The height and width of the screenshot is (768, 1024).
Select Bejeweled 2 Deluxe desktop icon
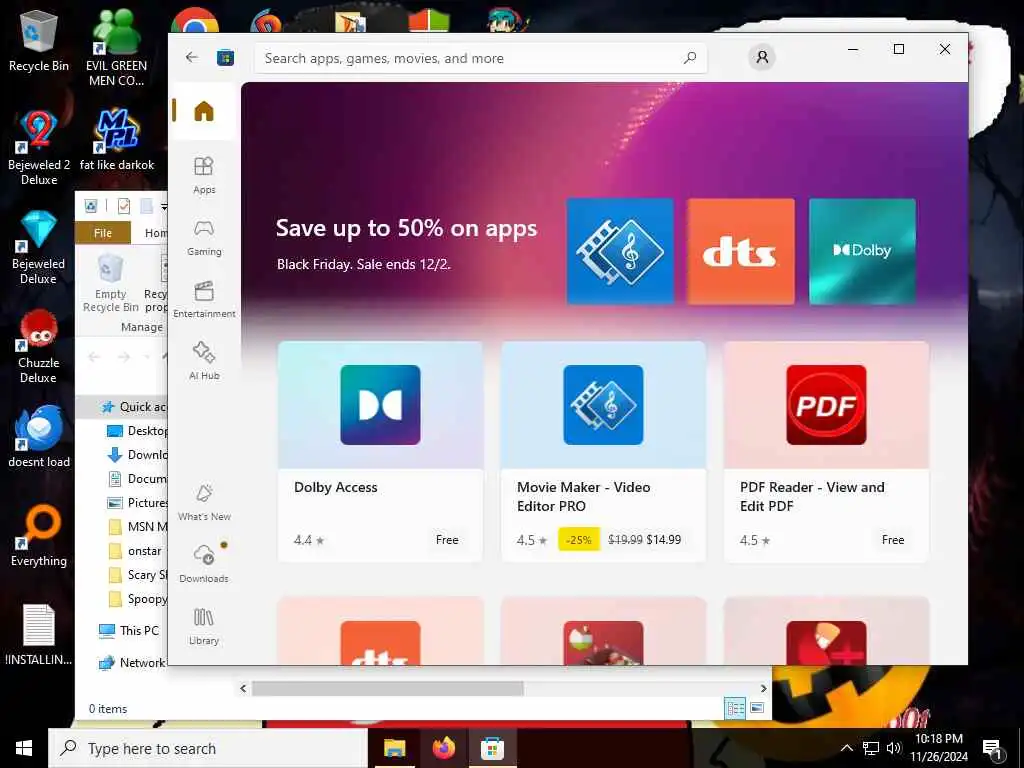pyautogui.click(x=39, y=148)
